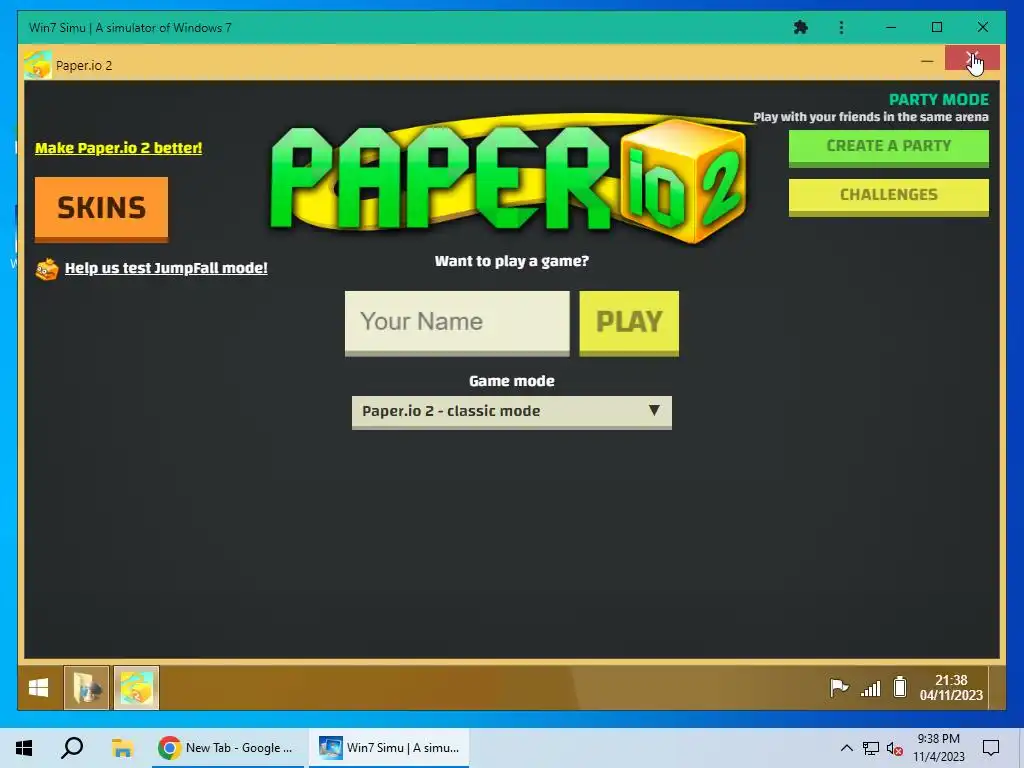Open the CHALLENGES button
Viewport: 1024px width, 768px height.
coord(888,196)
